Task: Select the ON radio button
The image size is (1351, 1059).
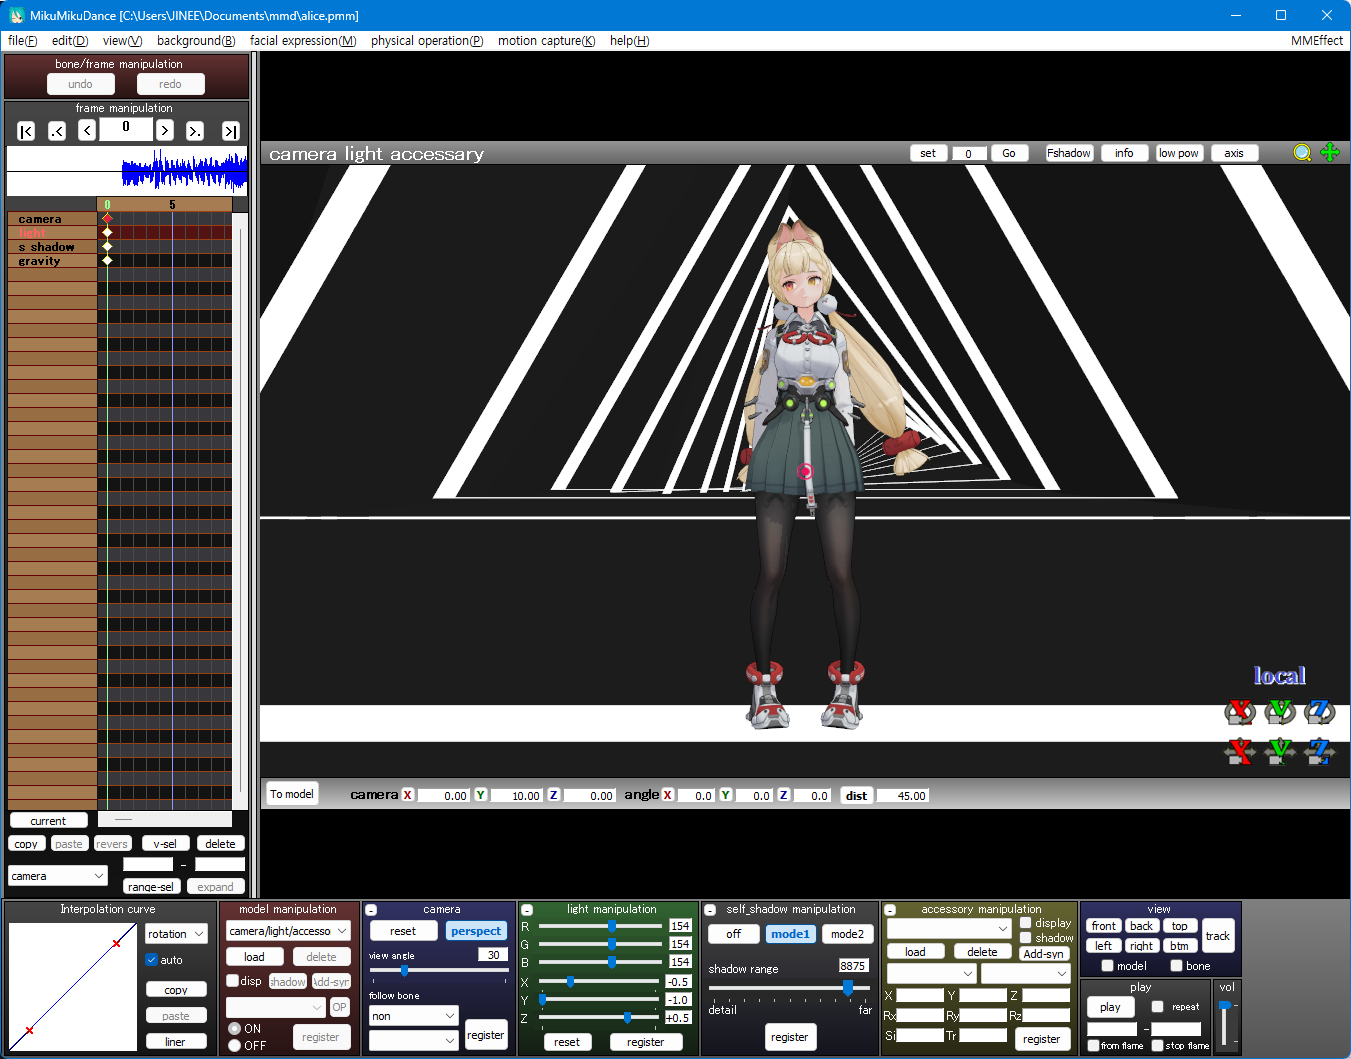Action: (x=235, y=1028)
